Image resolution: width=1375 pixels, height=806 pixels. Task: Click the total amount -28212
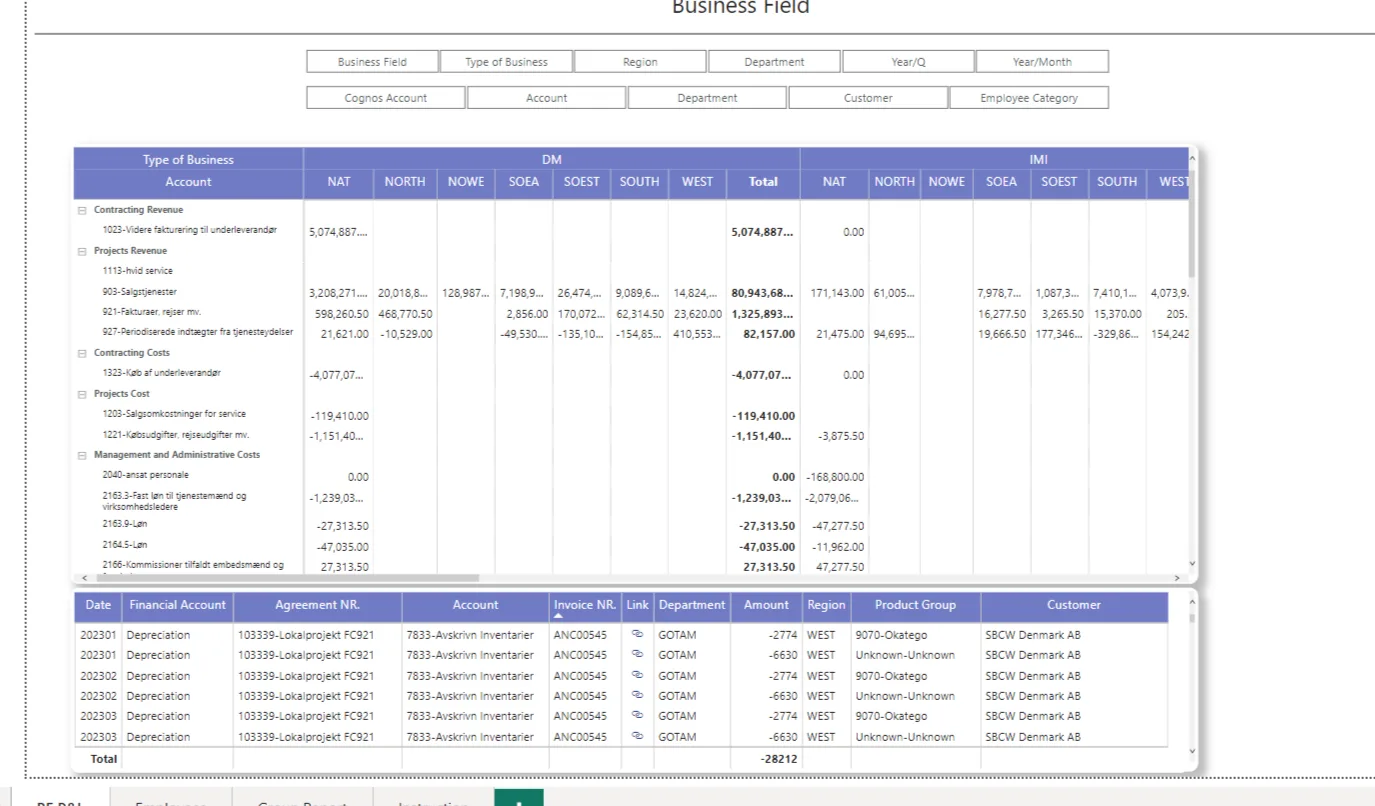point(779,759)
